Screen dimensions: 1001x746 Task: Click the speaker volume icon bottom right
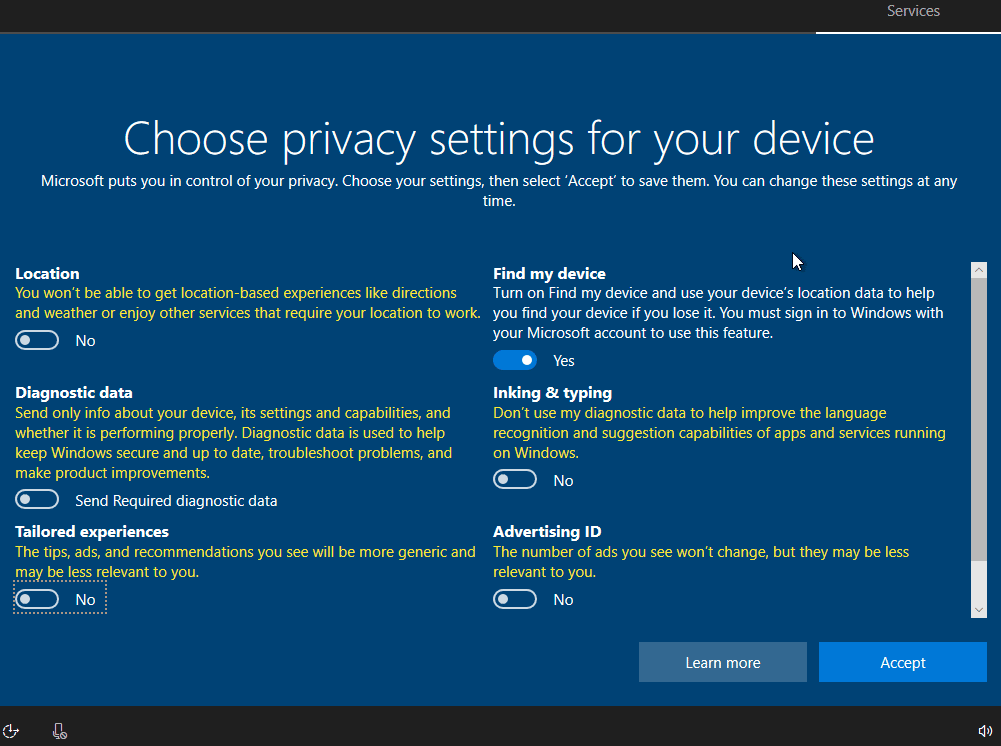click(985, 730)
